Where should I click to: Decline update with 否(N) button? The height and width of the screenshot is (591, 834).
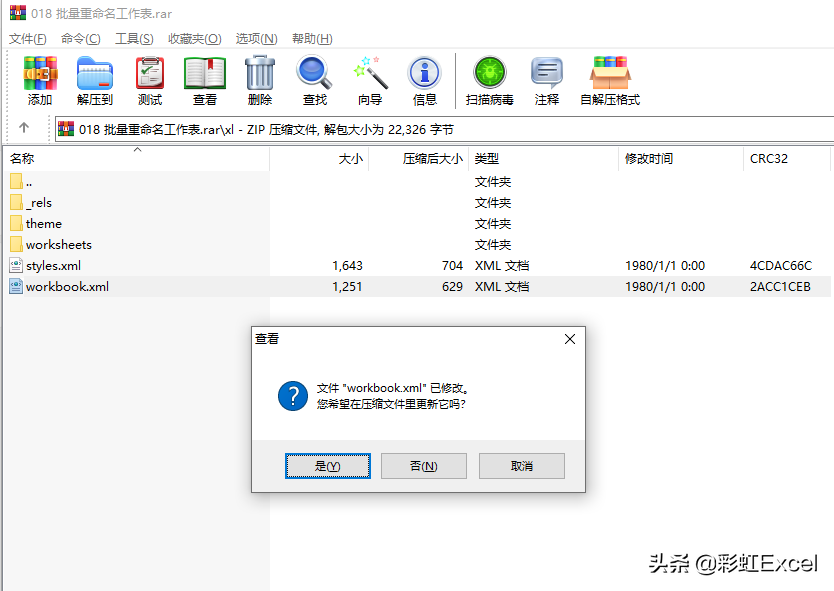pos(424,466)
